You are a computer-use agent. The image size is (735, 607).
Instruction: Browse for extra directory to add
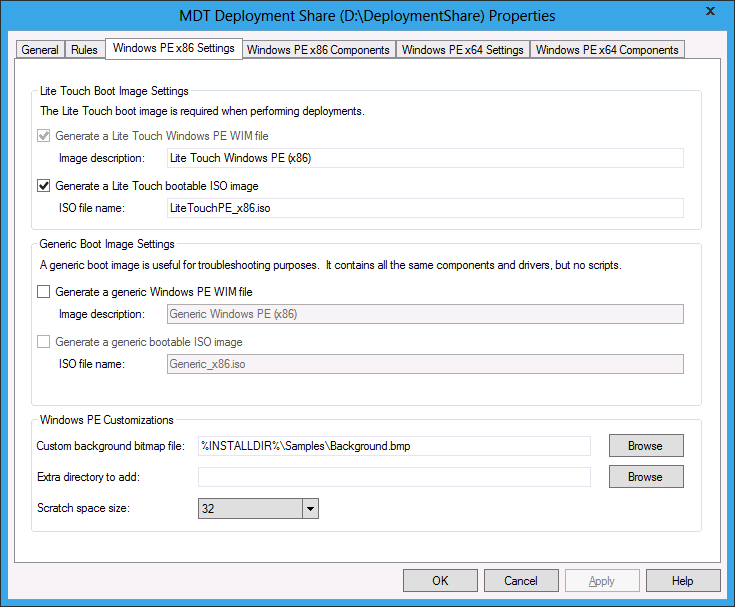pyautogui.click(x=646, y=476)
